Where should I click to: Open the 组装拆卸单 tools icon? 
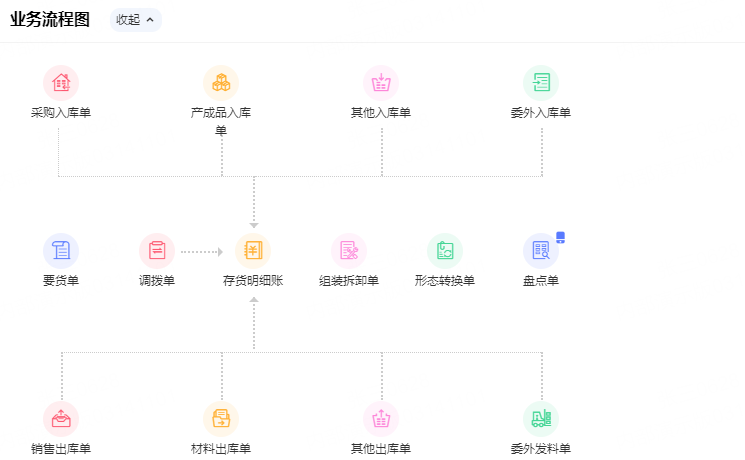coord(349,251)
